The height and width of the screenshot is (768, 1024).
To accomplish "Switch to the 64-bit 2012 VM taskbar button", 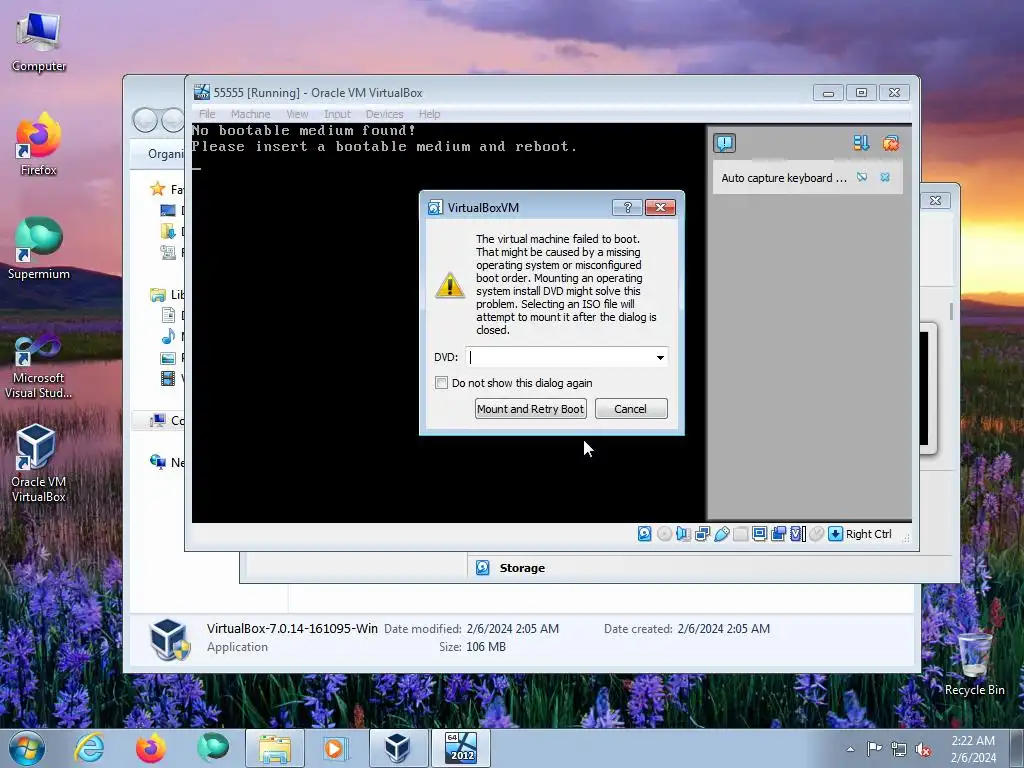I will [460, 748].
